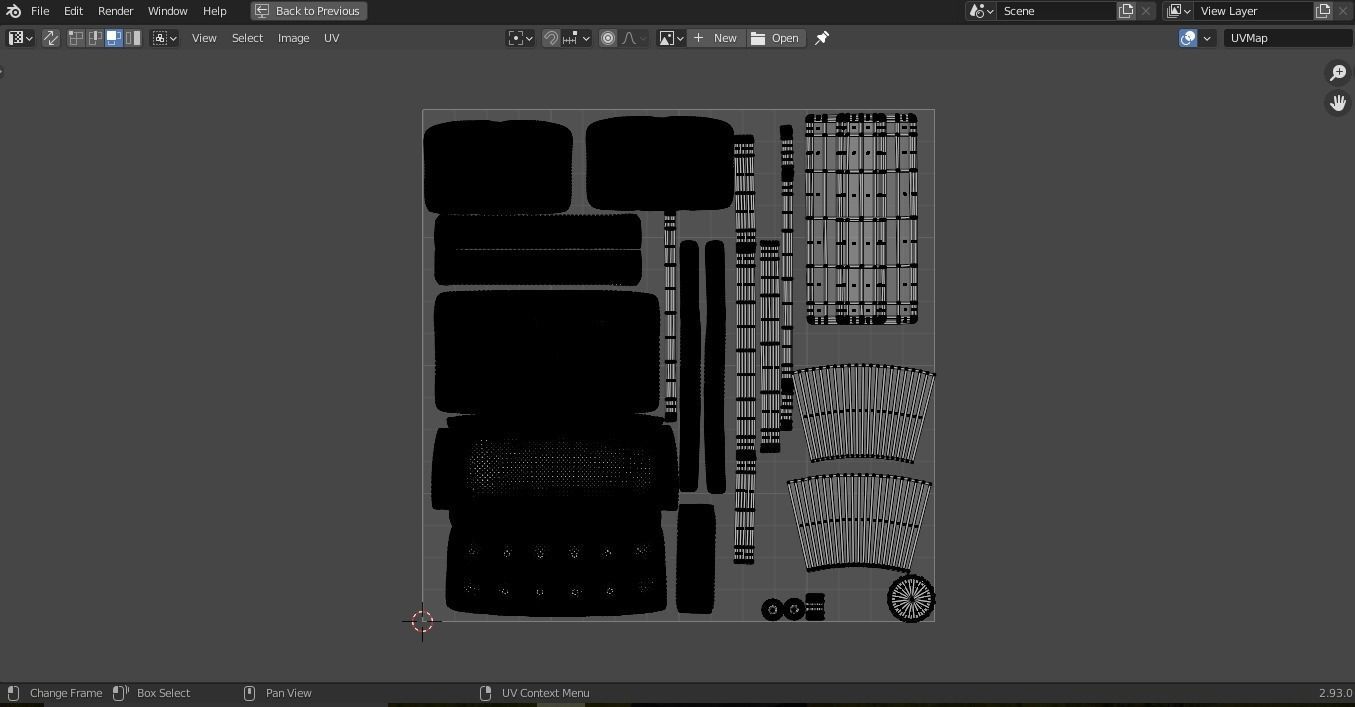Click the Blender logo icon

[13, 11]
